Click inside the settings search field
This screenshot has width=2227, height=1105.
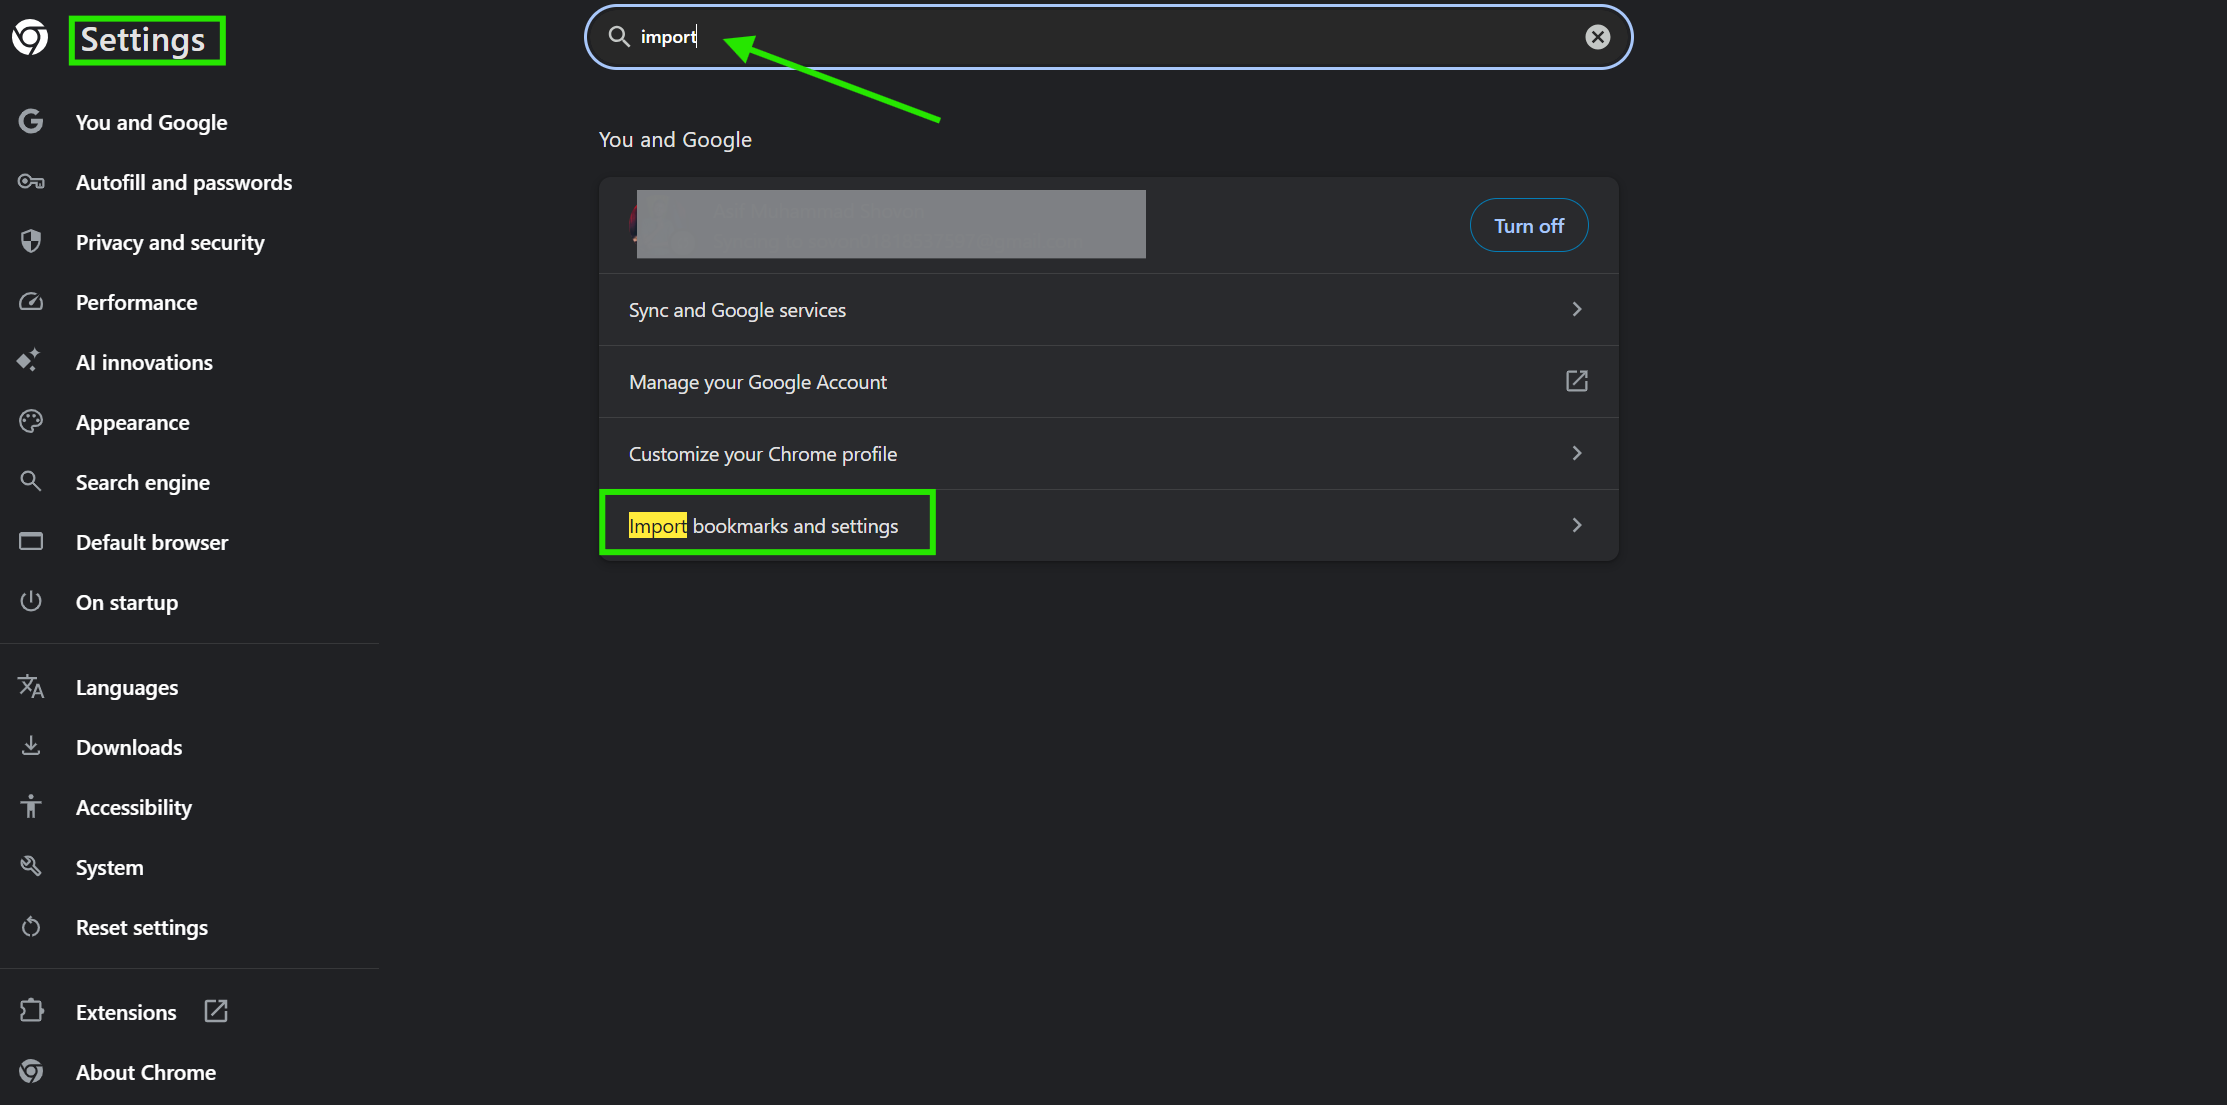1100,37
